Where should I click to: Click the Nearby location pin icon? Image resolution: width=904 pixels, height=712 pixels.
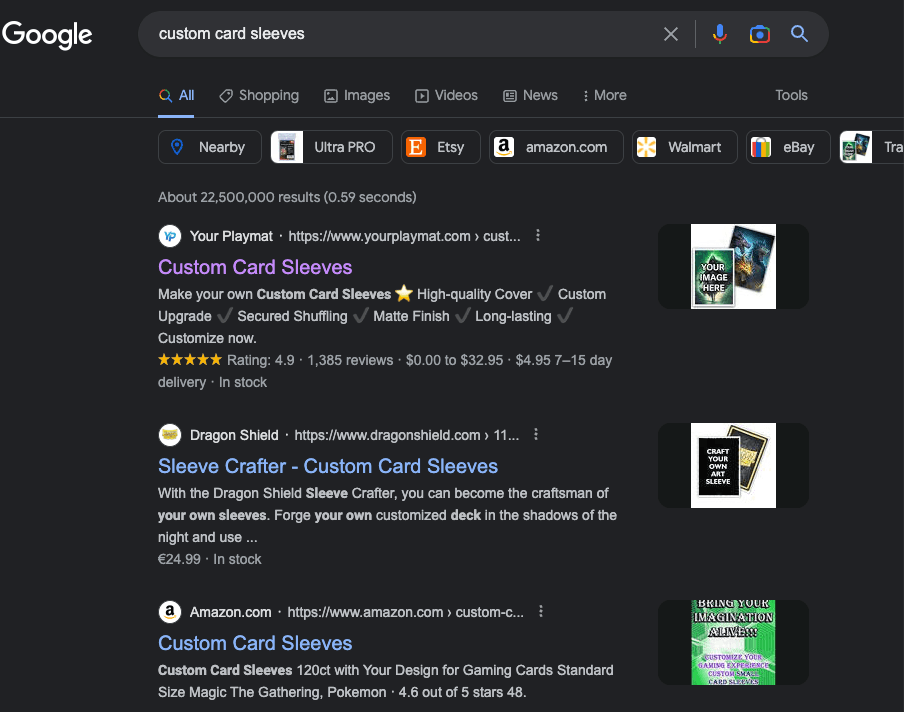pyautogui.click(x=177, y=147)
